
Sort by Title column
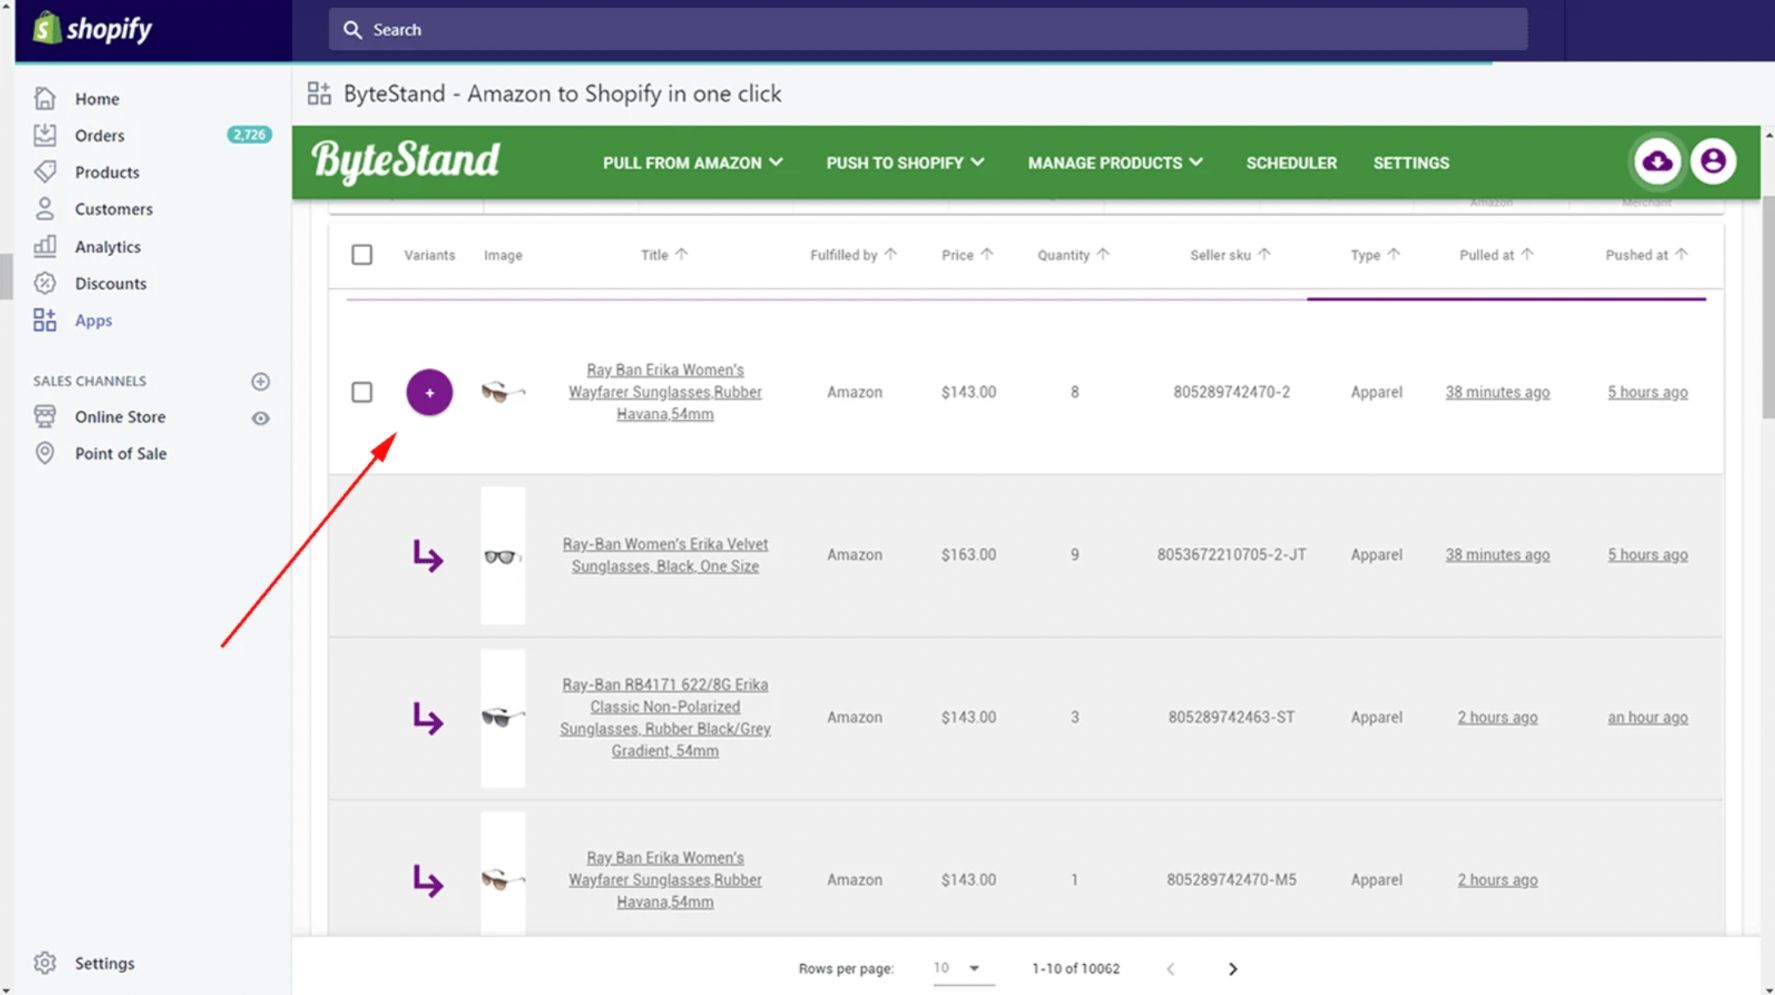coord(664,255)
